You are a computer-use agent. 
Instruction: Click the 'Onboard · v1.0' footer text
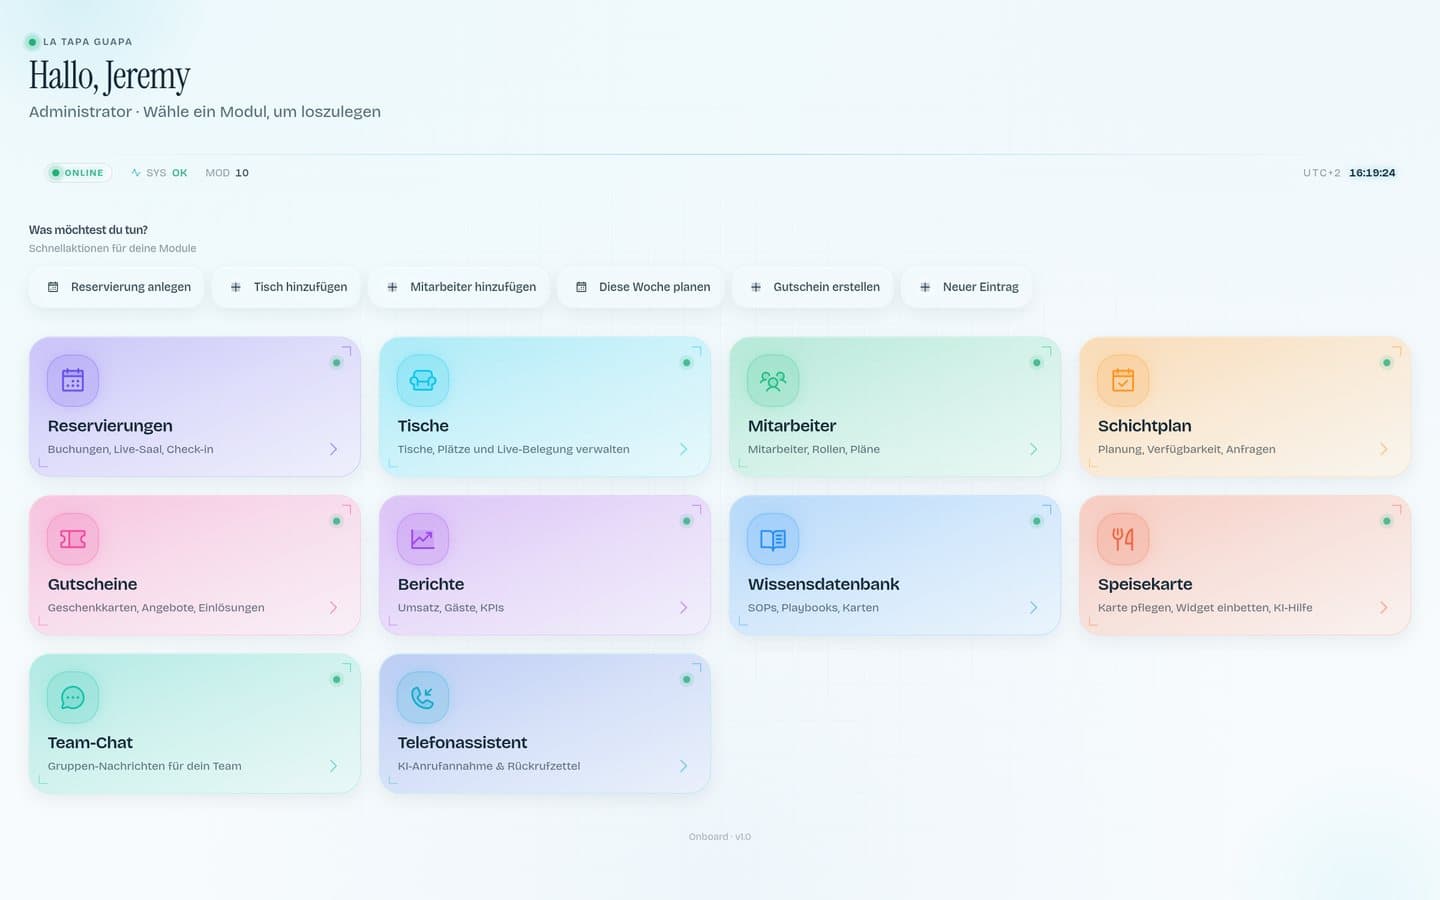click(720, 837)
